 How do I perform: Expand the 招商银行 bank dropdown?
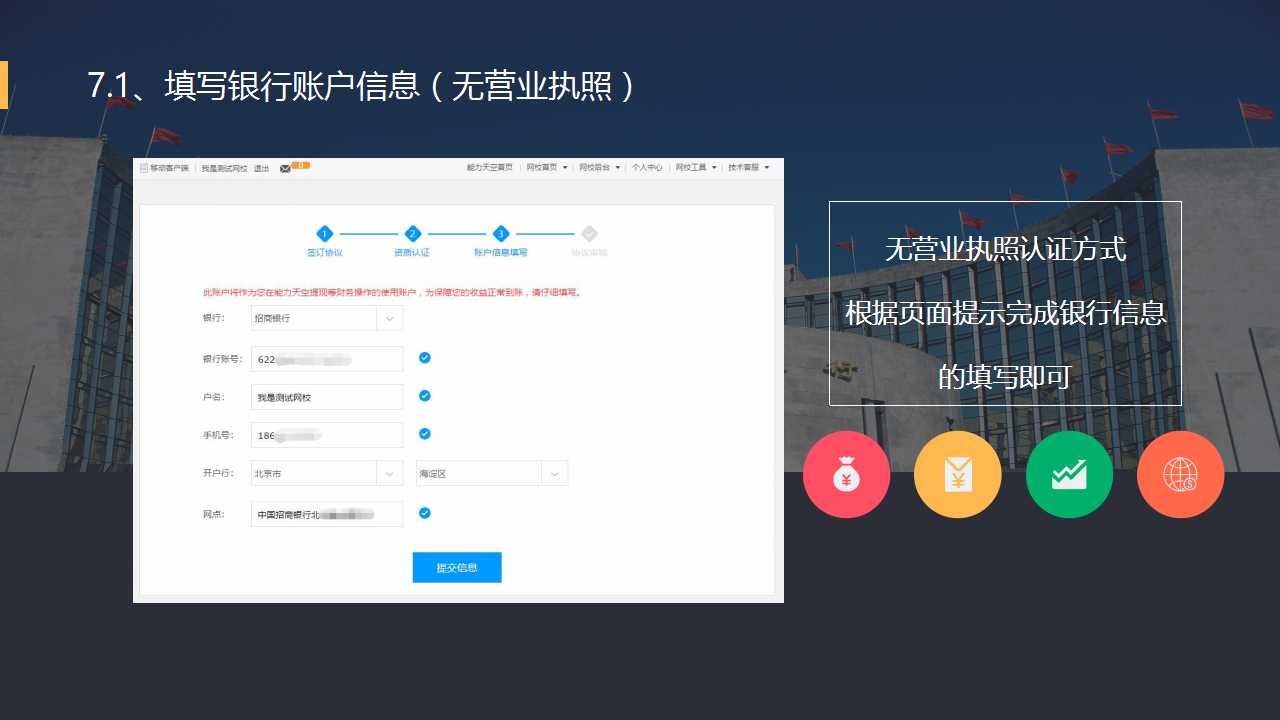[x=389, y=318]
